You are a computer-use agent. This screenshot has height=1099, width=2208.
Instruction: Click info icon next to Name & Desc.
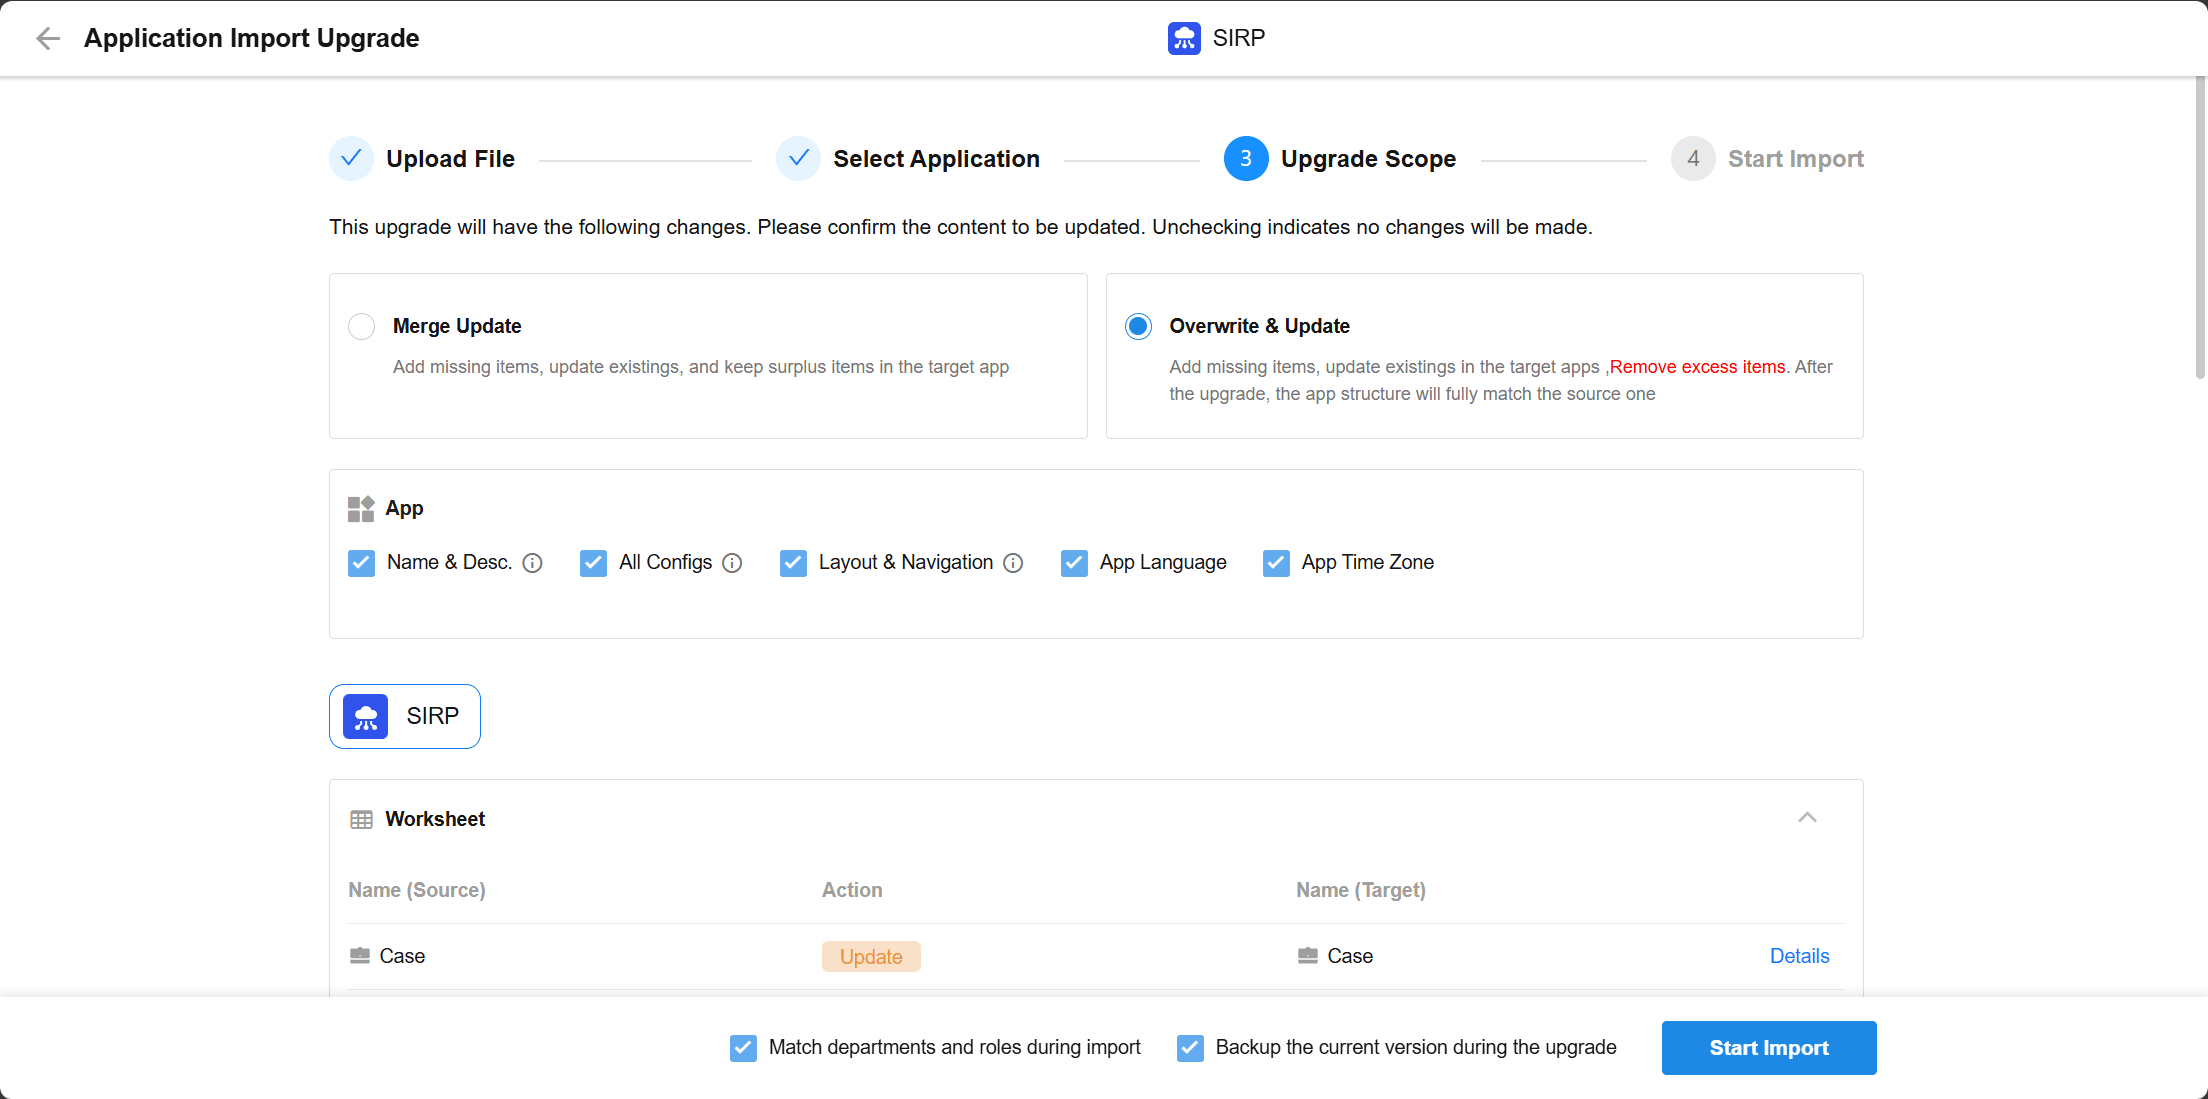533,563
